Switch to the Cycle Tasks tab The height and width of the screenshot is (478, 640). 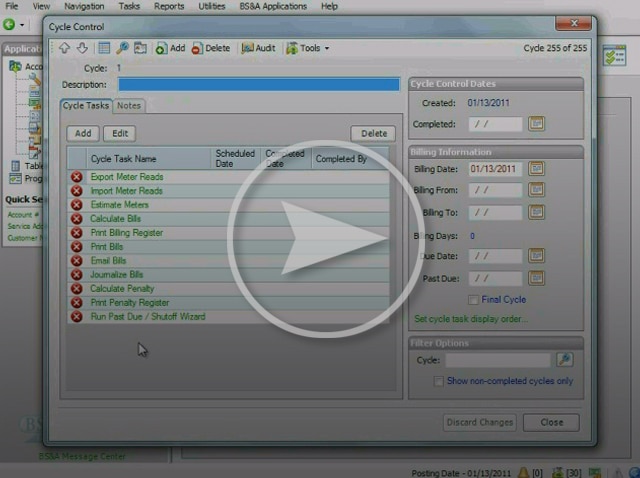(x=86, y=106)
